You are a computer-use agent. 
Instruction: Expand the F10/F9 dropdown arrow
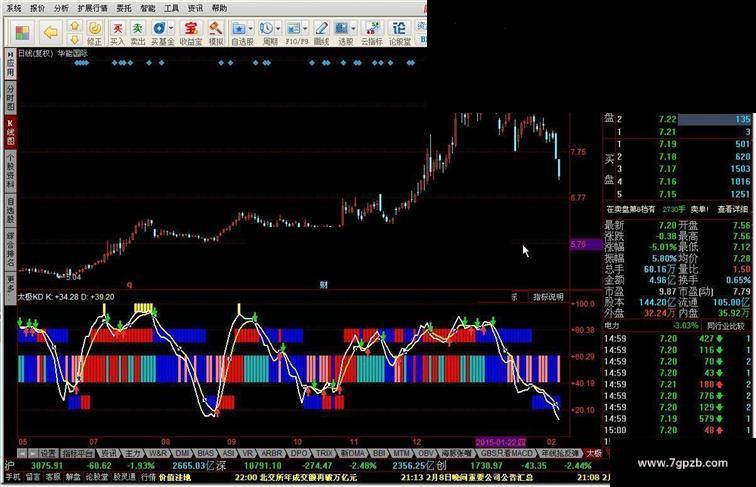[x=305, y=28]
